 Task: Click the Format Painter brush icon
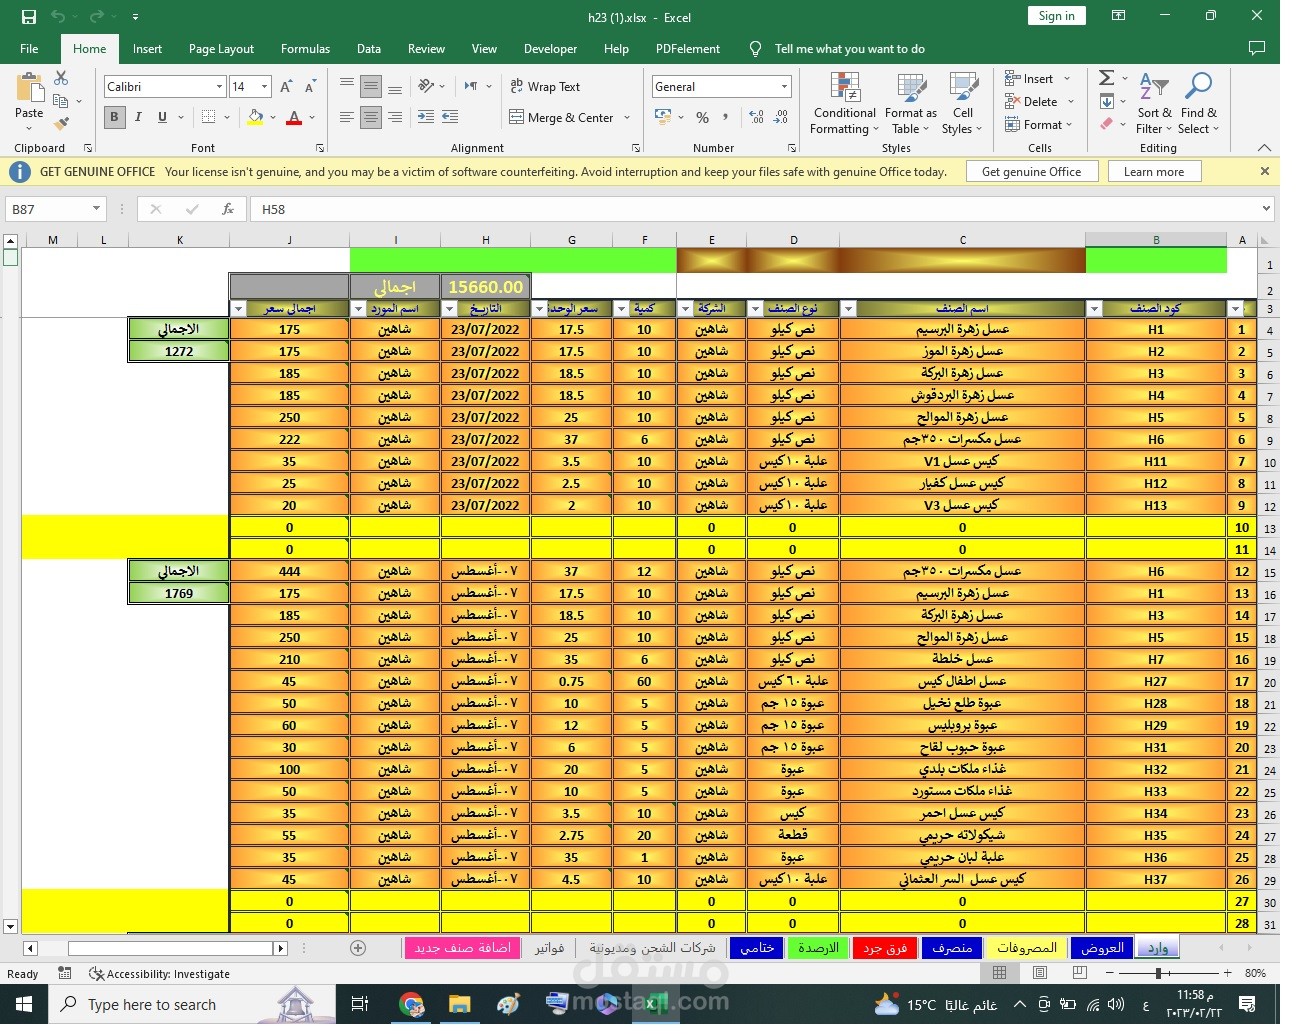[x=61, y=123]
